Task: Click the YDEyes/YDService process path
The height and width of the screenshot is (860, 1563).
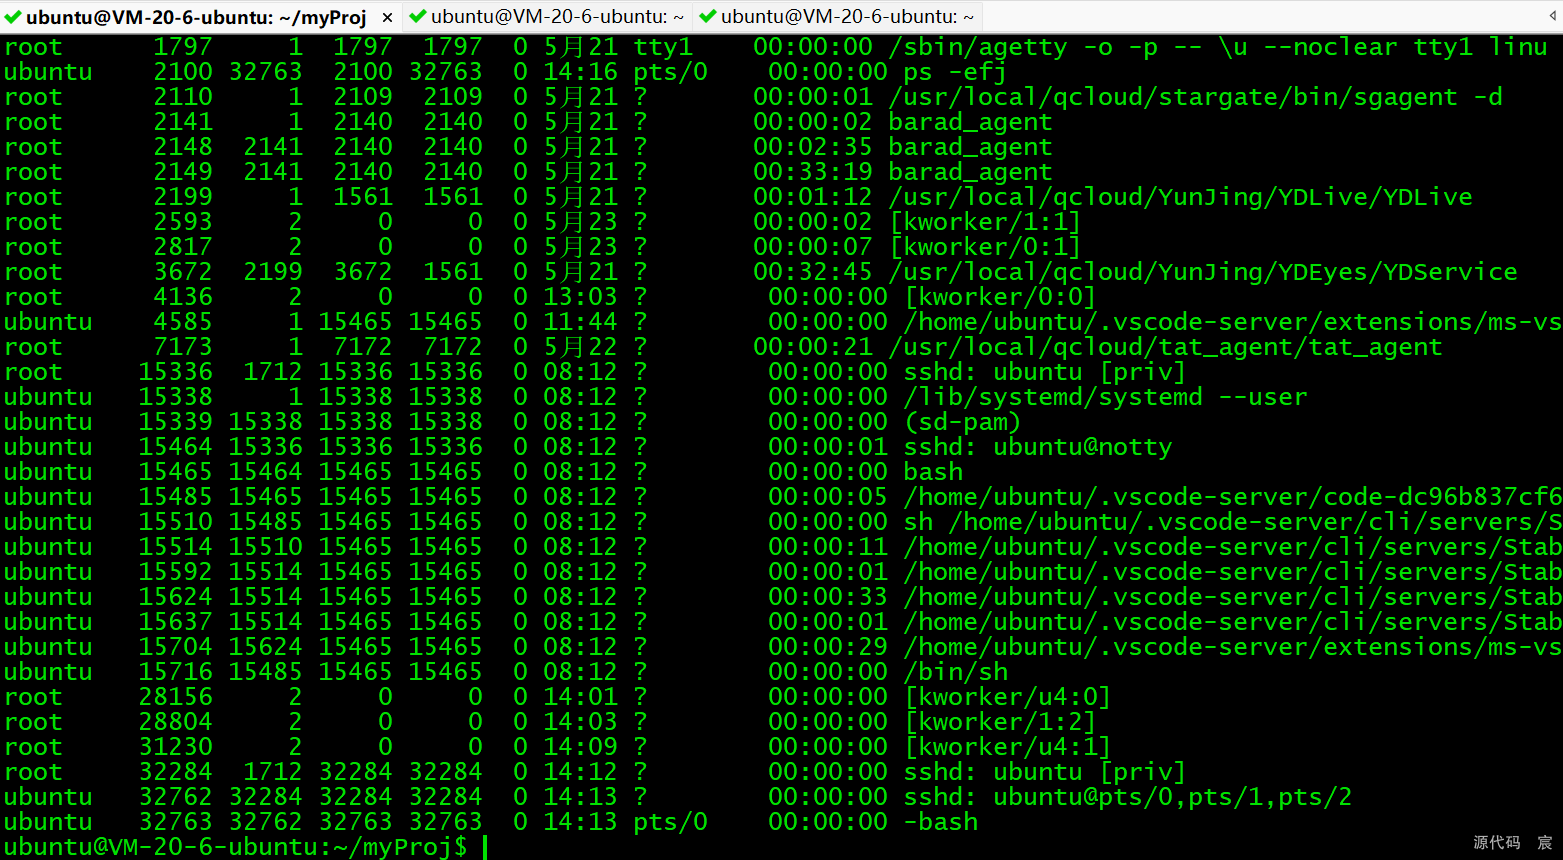Action: pos(1202,272)
